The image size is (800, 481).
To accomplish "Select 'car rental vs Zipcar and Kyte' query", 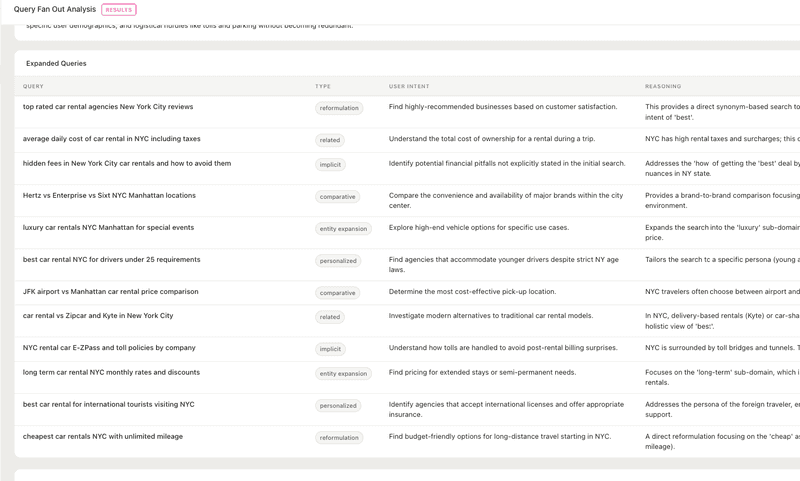I will coord(98,316).
